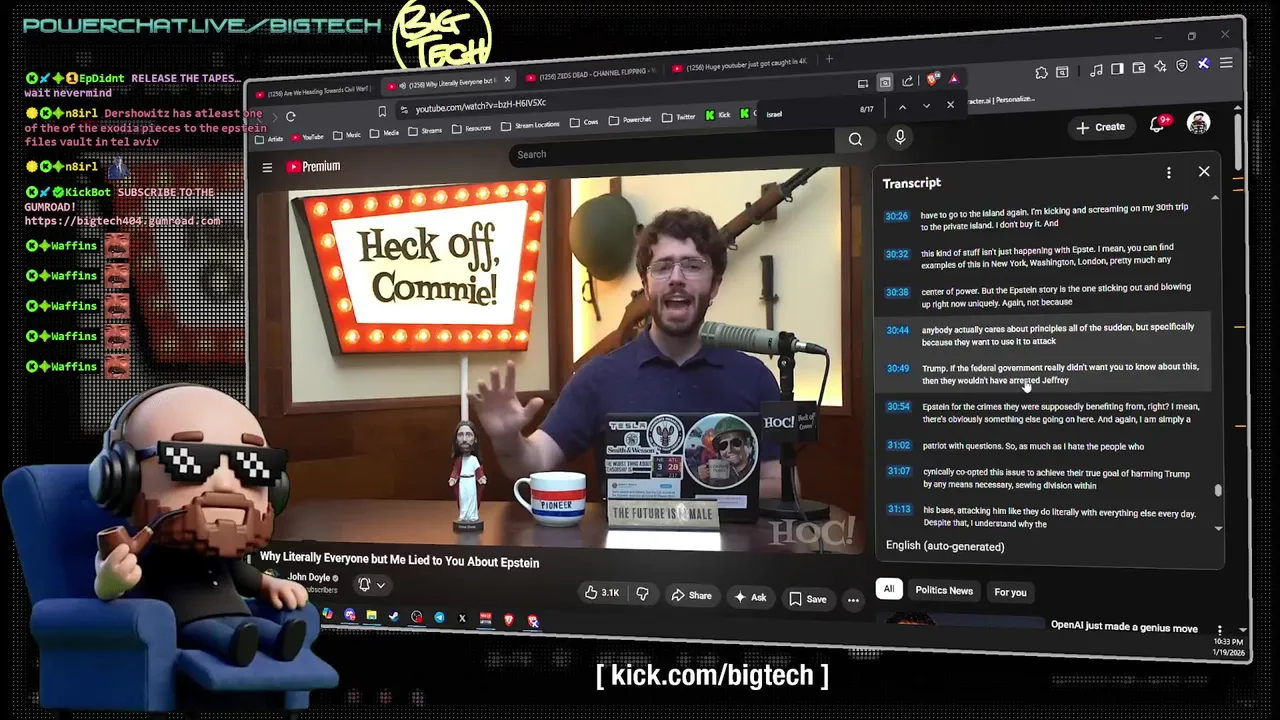Click the share icon in address bar
Viewport: 1280px width, 720px height.
click(907, 81)
